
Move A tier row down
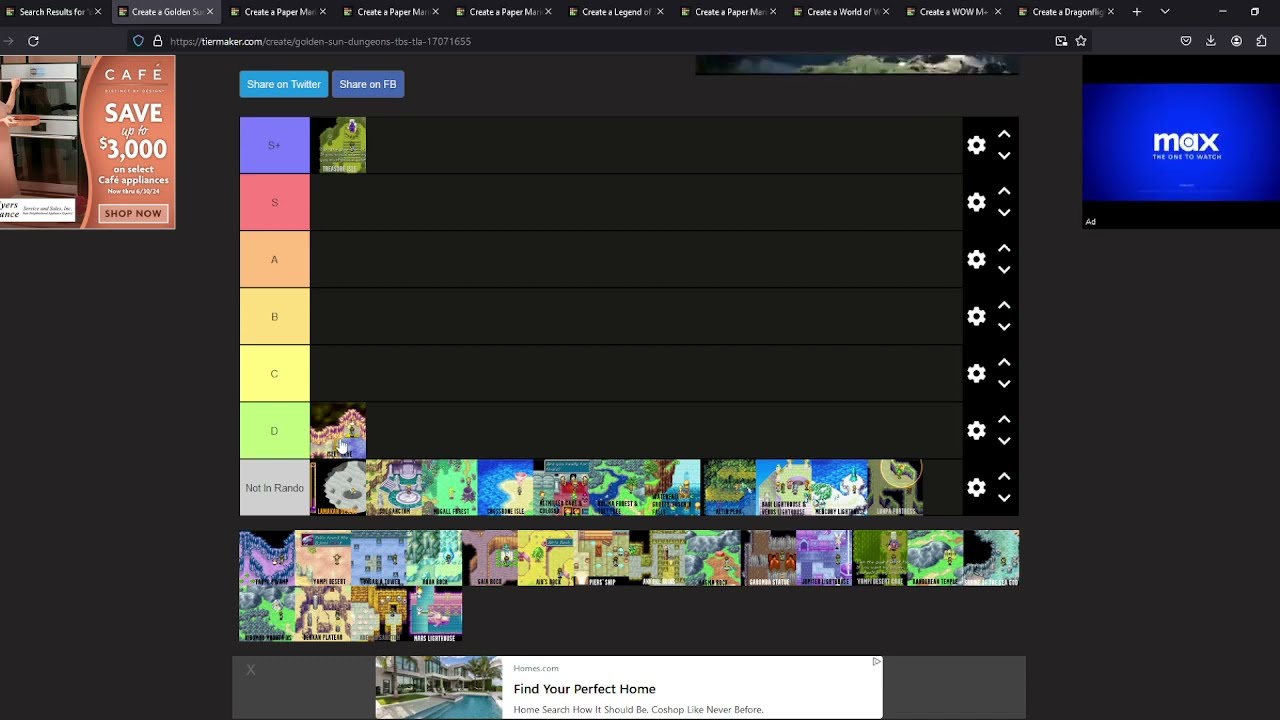click(x=1004, y=270)
